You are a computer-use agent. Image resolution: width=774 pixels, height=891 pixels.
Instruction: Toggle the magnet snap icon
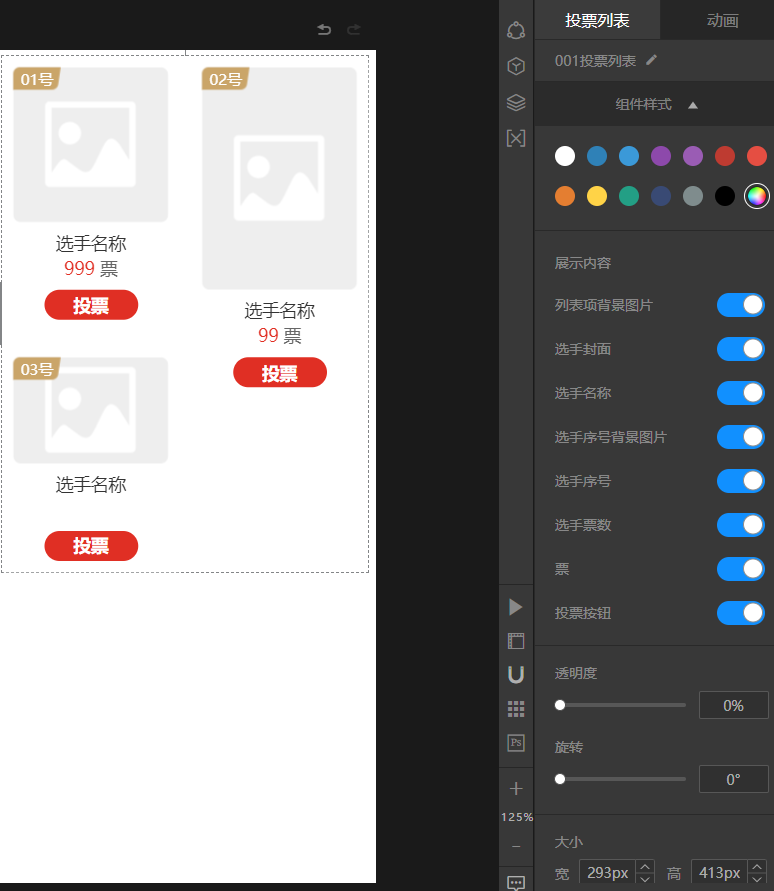point(516,675)
